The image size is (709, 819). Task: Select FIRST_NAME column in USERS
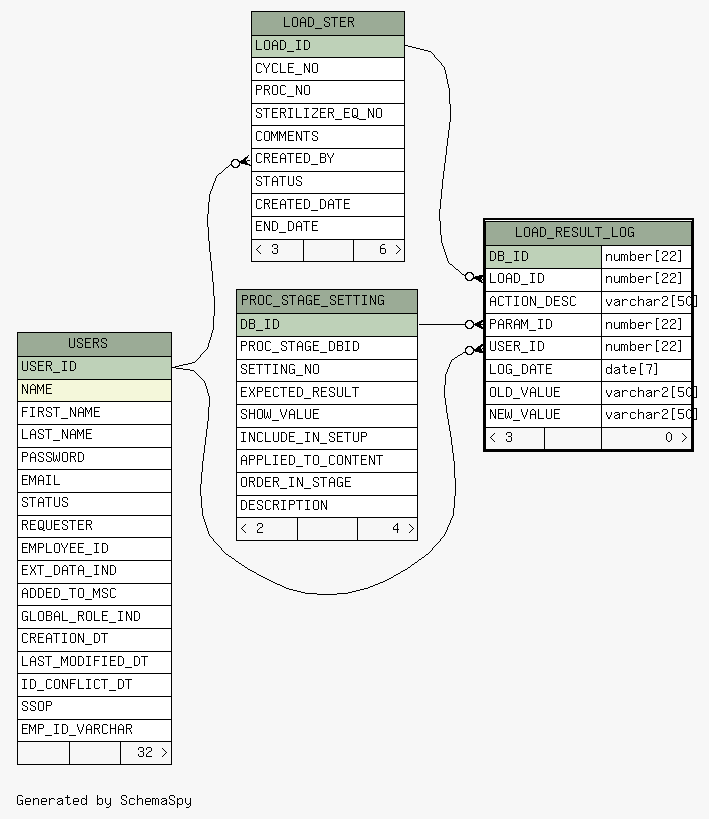tap(94, 413)
